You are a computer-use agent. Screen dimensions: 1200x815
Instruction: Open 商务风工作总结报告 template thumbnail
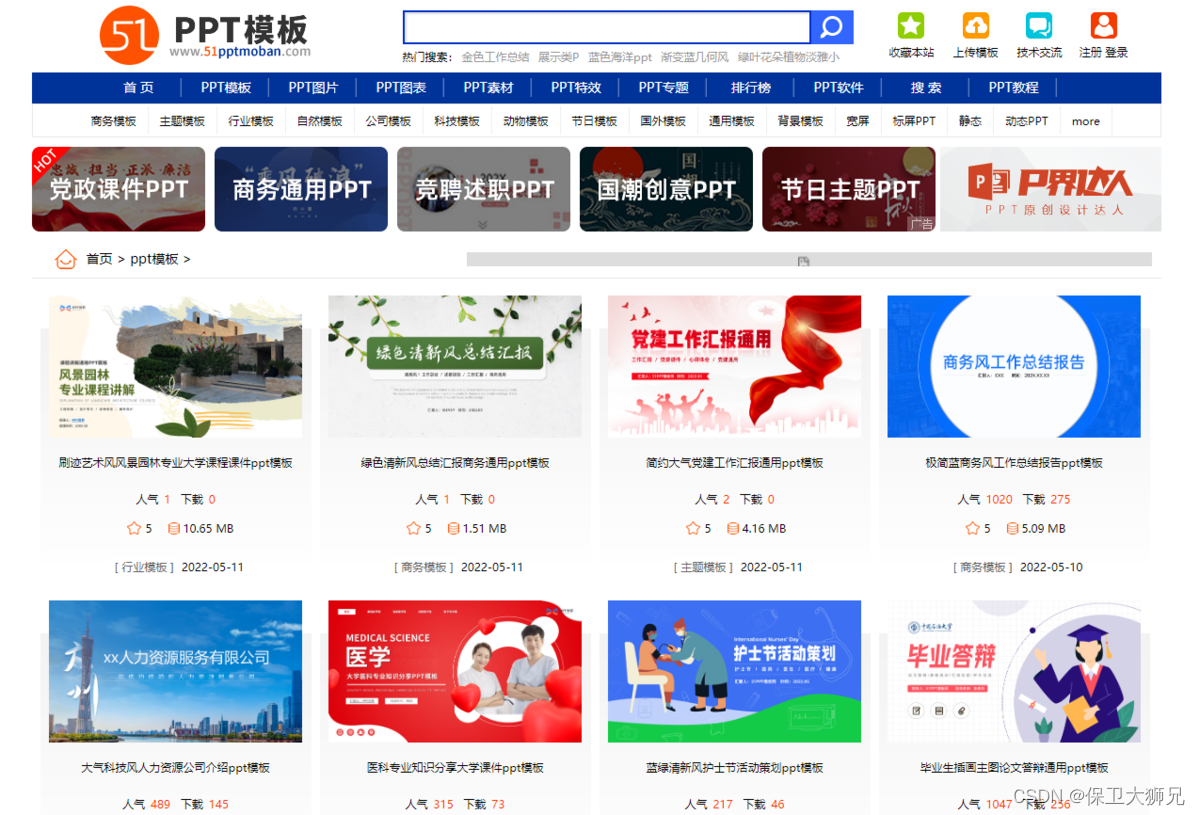(x=1014, y=366)
